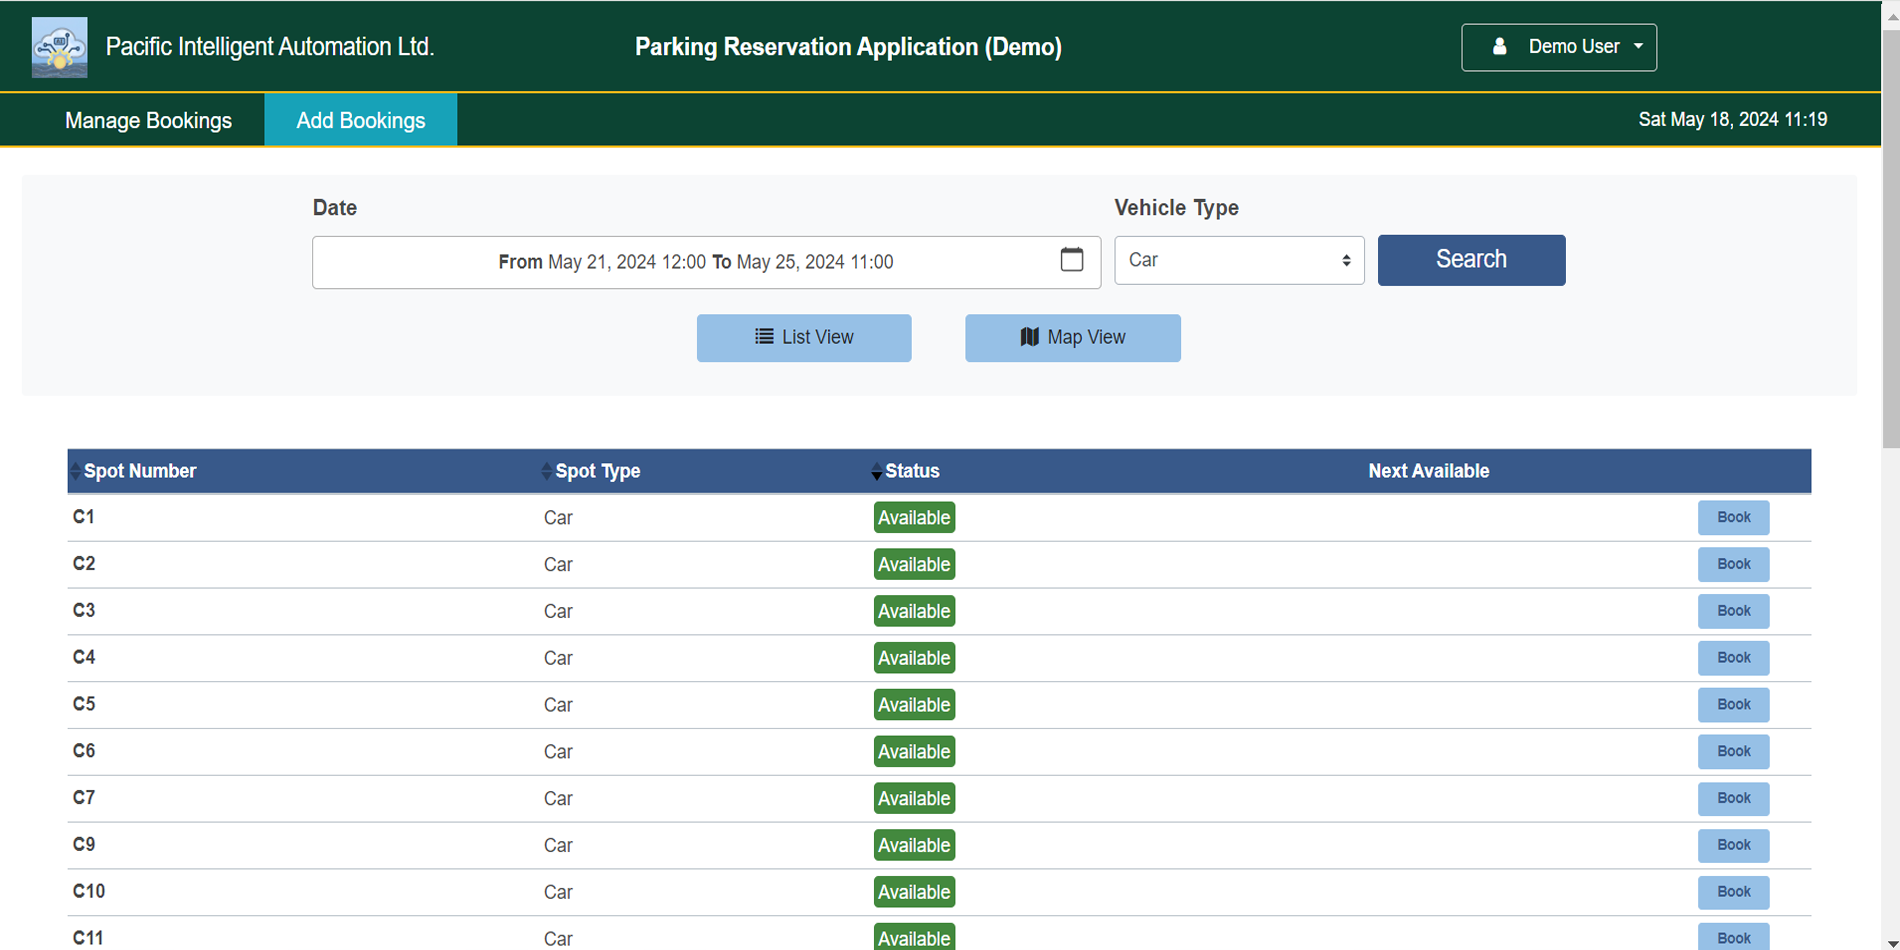The width and height of the screenshot is (1900, 950).
Task: Switch to Manage Bookings tab
Action: (x=148, y=120)
